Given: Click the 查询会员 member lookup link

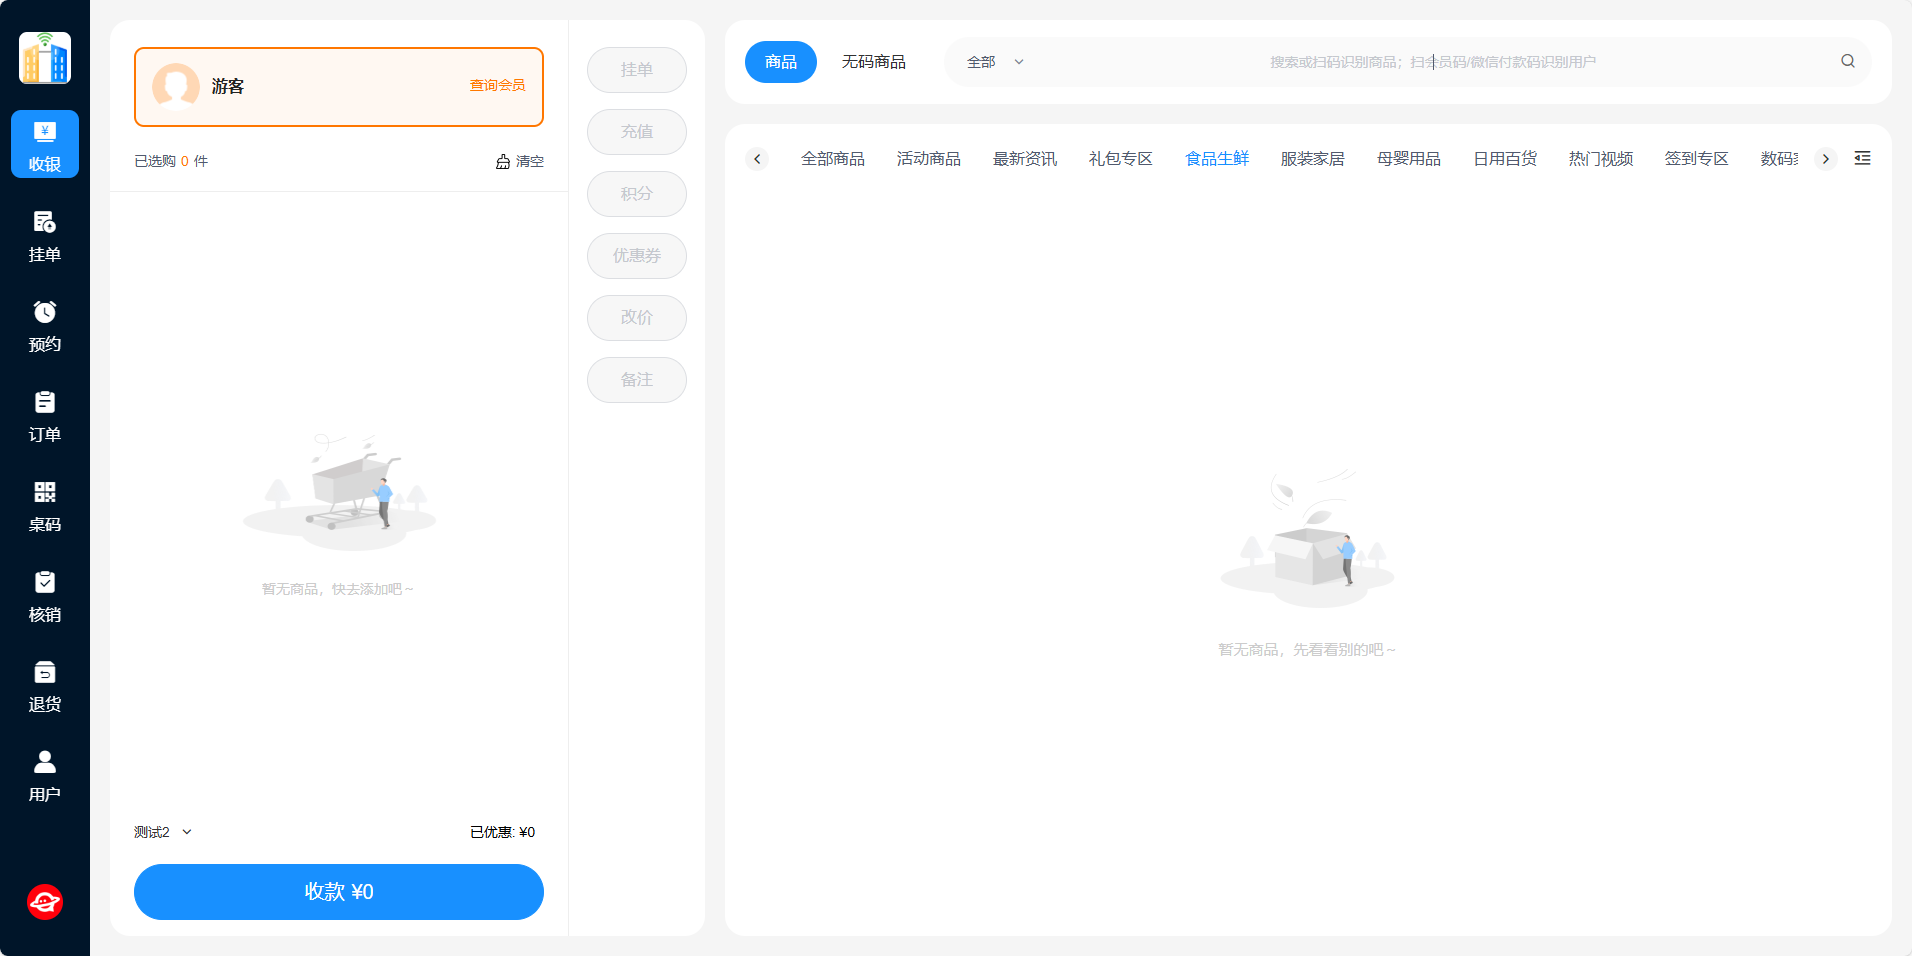Looking at the screenshot, I should [x=497, y=86].
